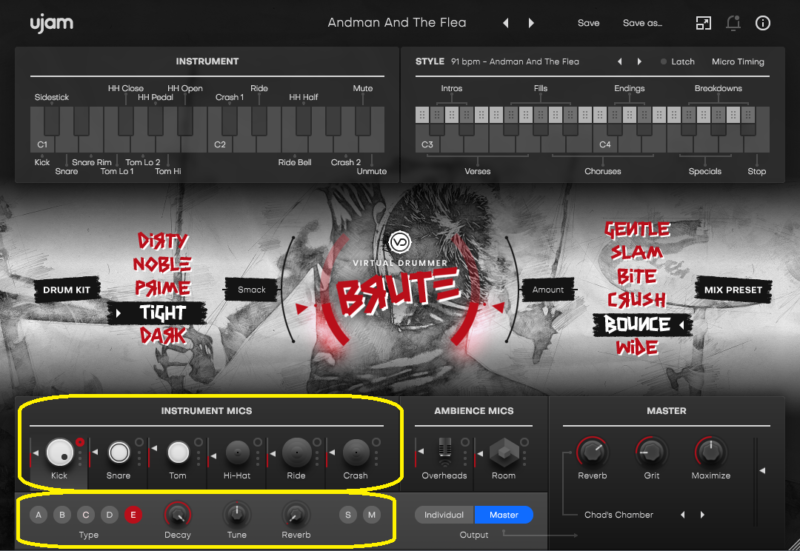
Task: Select the Hi-Hat instrument mic
Action: coord(237,453)
